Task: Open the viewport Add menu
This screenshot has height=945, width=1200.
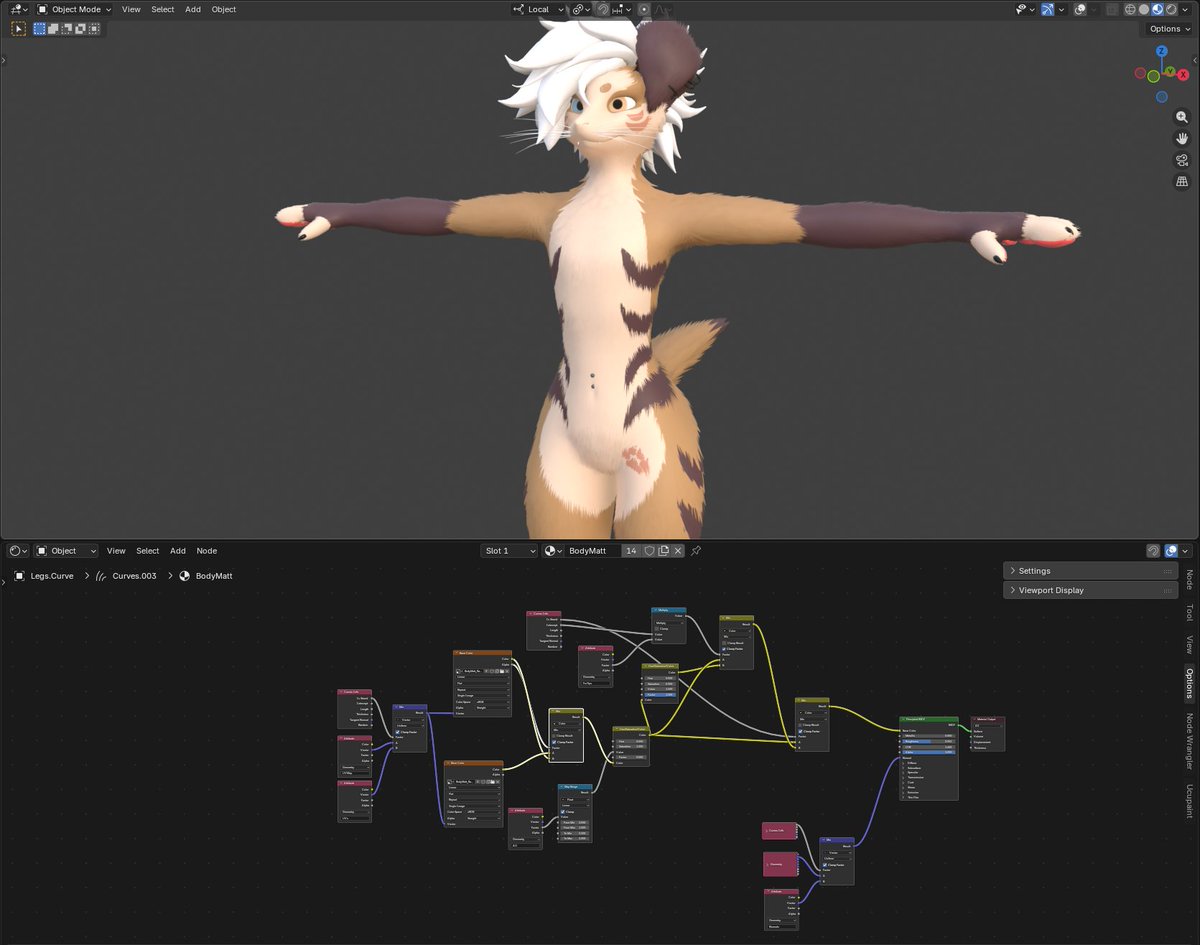Action: tap(193, 9)
